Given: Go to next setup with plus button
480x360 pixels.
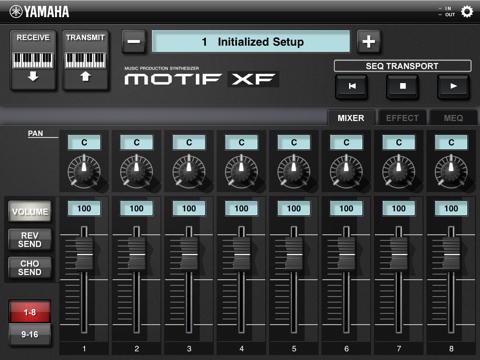Looking at the screenshot, I should (369, 42).
